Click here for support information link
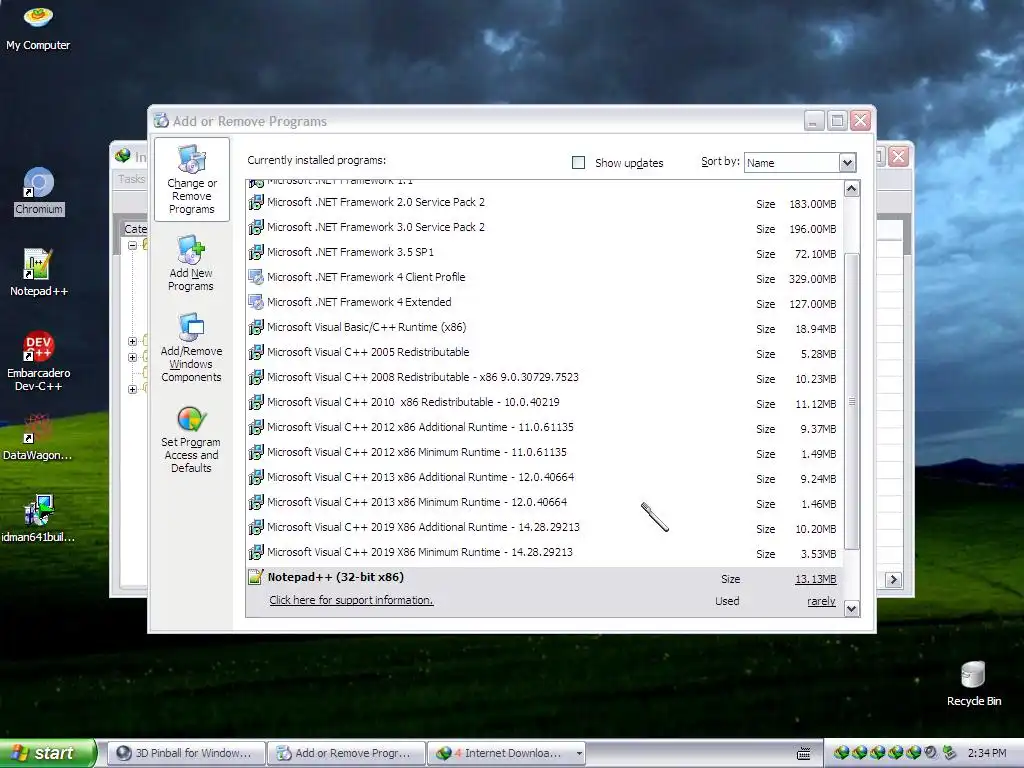This screenshot has height=768, width=1024. pos(351,600)
